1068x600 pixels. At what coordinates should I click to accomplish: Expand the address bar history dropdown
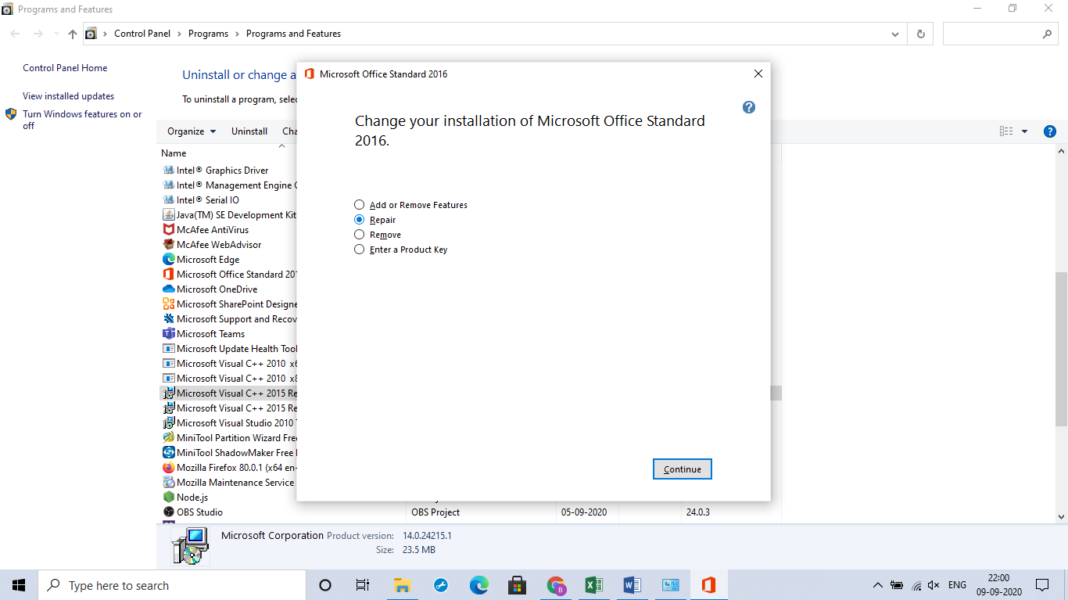pos(895,33)
